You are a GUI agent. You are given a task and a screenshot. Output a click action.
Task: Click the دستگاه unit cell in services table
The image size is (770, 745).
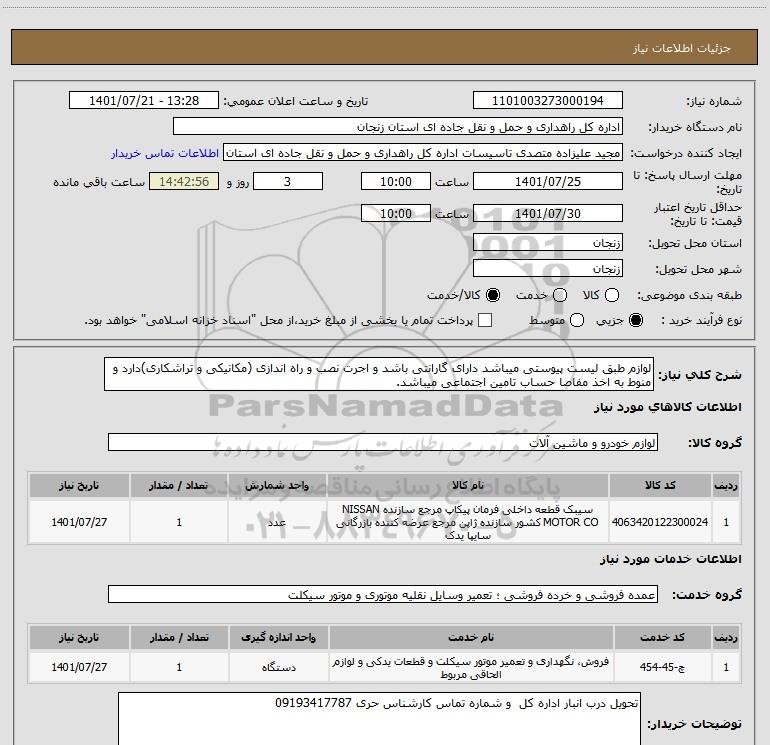point(278,667)
